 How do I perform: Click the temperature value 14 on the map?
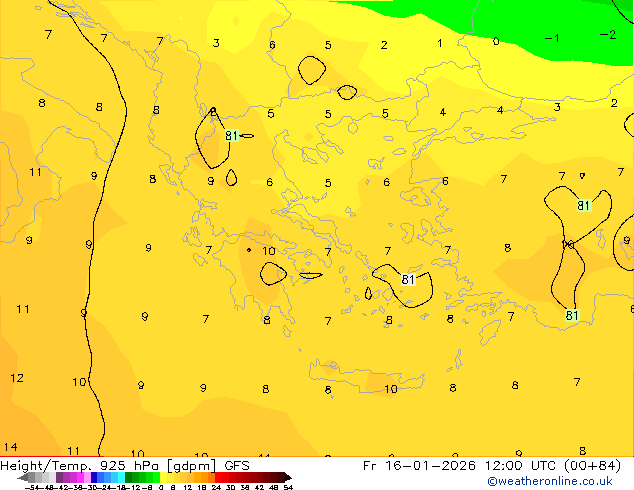(x=11, y=447)
